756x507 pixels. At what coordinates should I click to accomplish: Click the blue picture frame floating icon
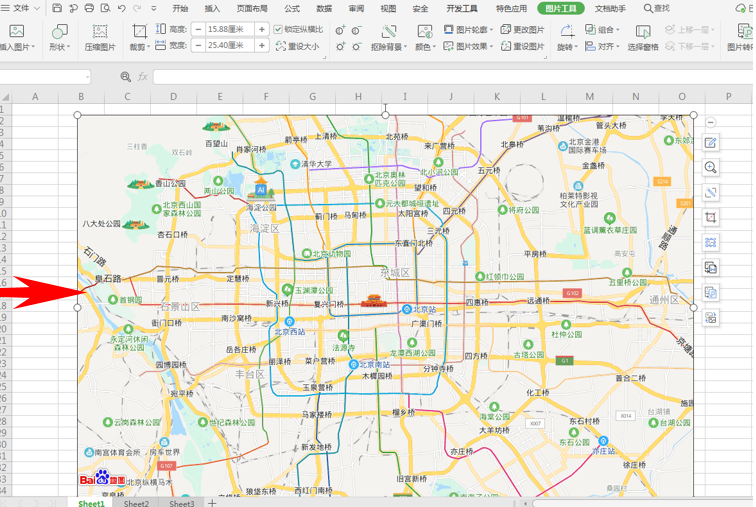(x=711, y=242)
